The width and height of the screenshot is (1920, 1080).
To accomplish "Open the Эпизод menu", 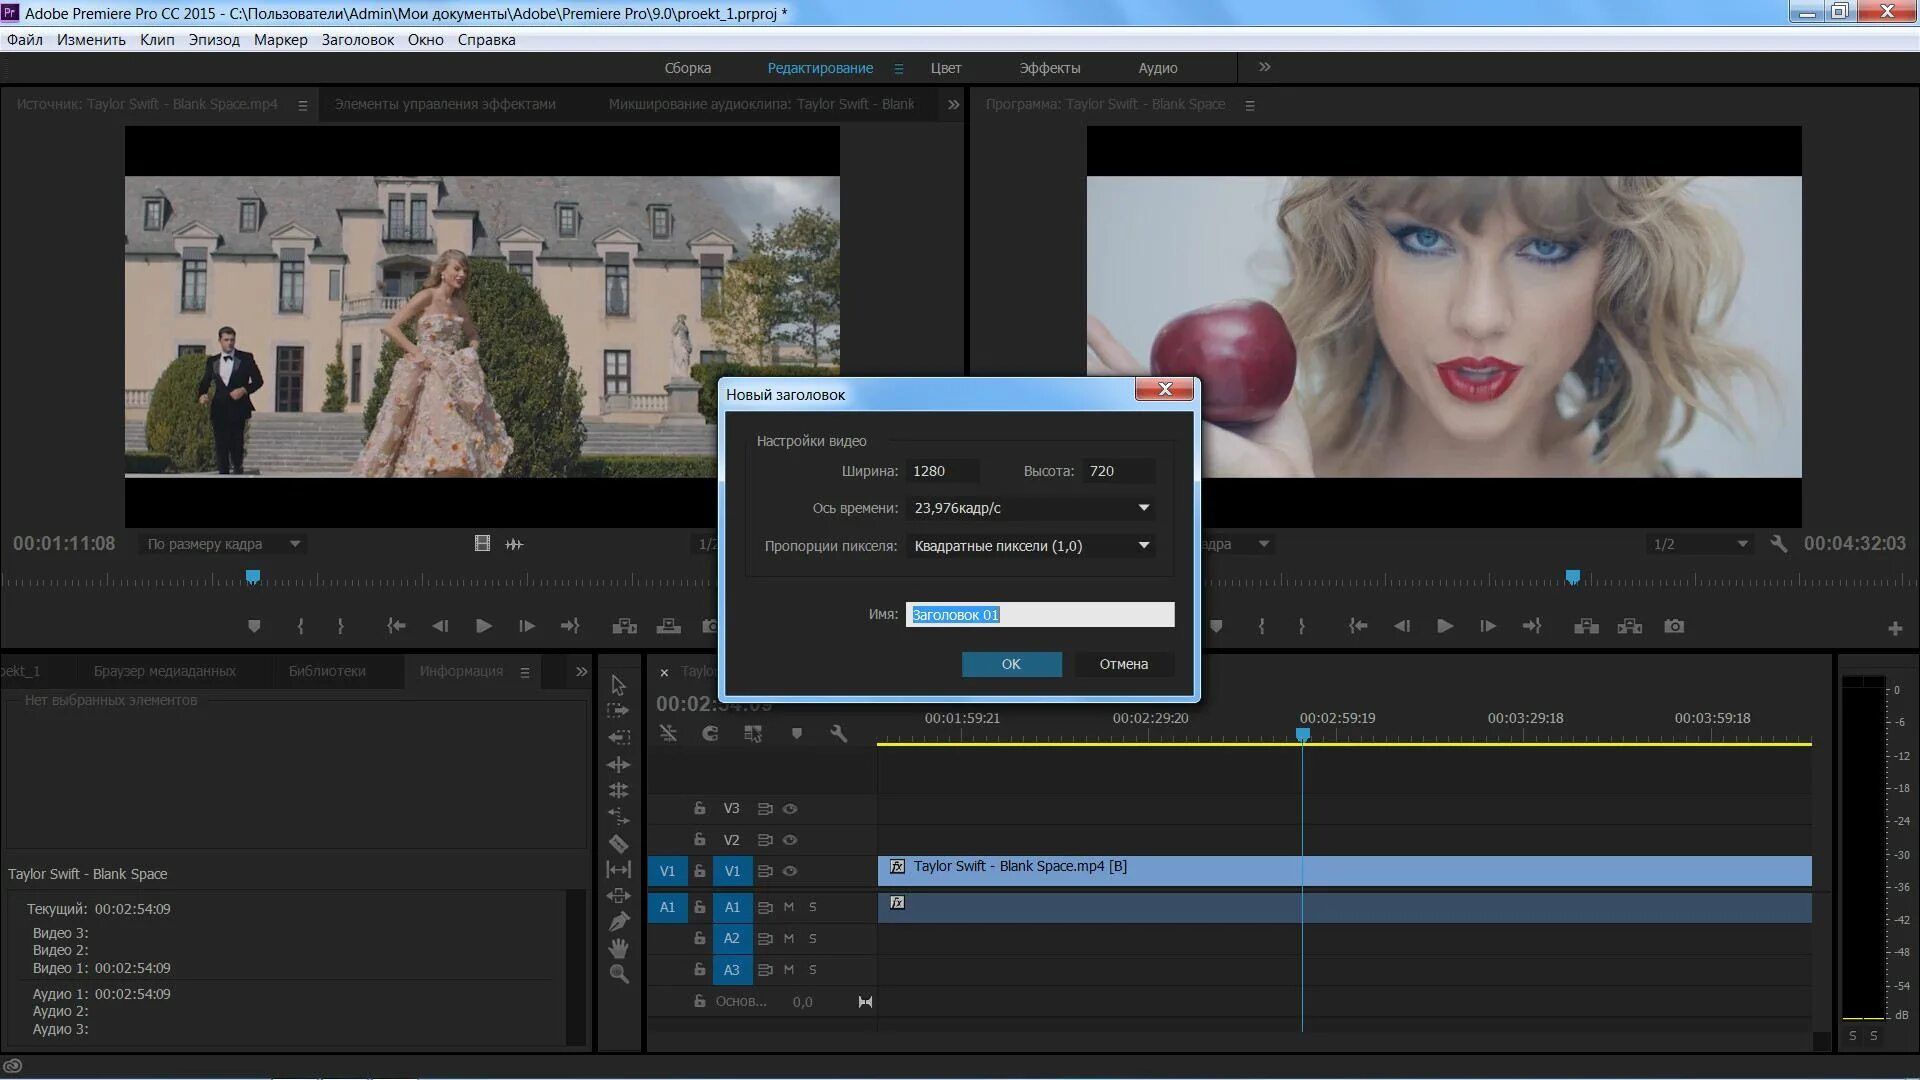I will click(x=214, y=40).
